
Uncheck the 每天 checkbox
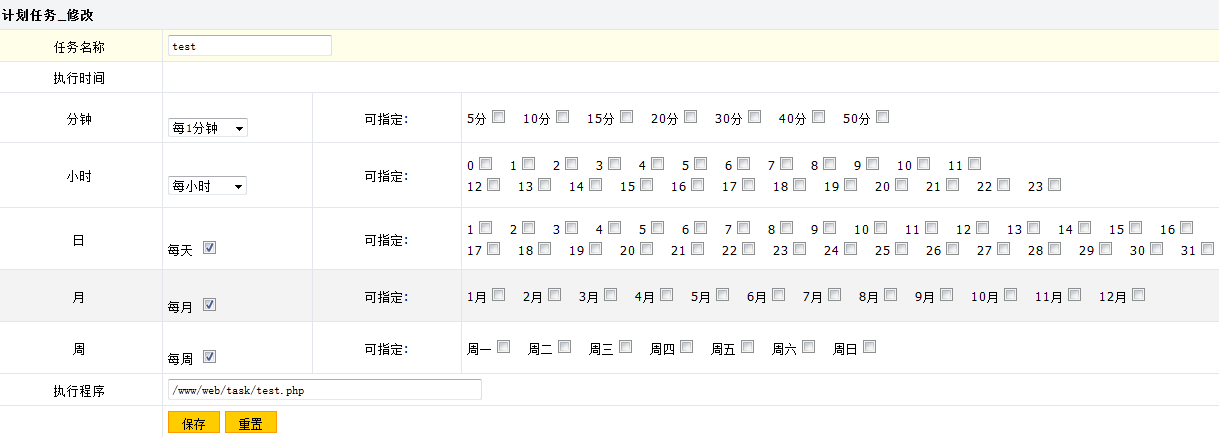click(x=210, y=248)
